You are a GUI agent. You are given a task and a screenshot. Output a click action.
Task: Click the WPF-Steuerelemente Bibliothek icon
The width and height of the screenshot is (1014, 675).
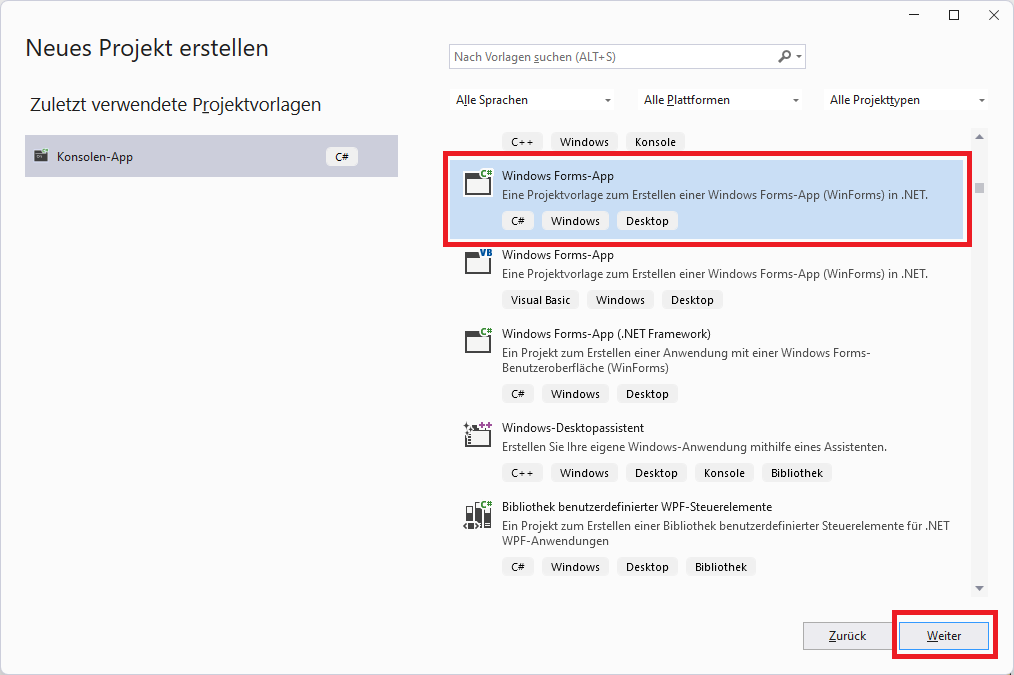tap(479, 515)
